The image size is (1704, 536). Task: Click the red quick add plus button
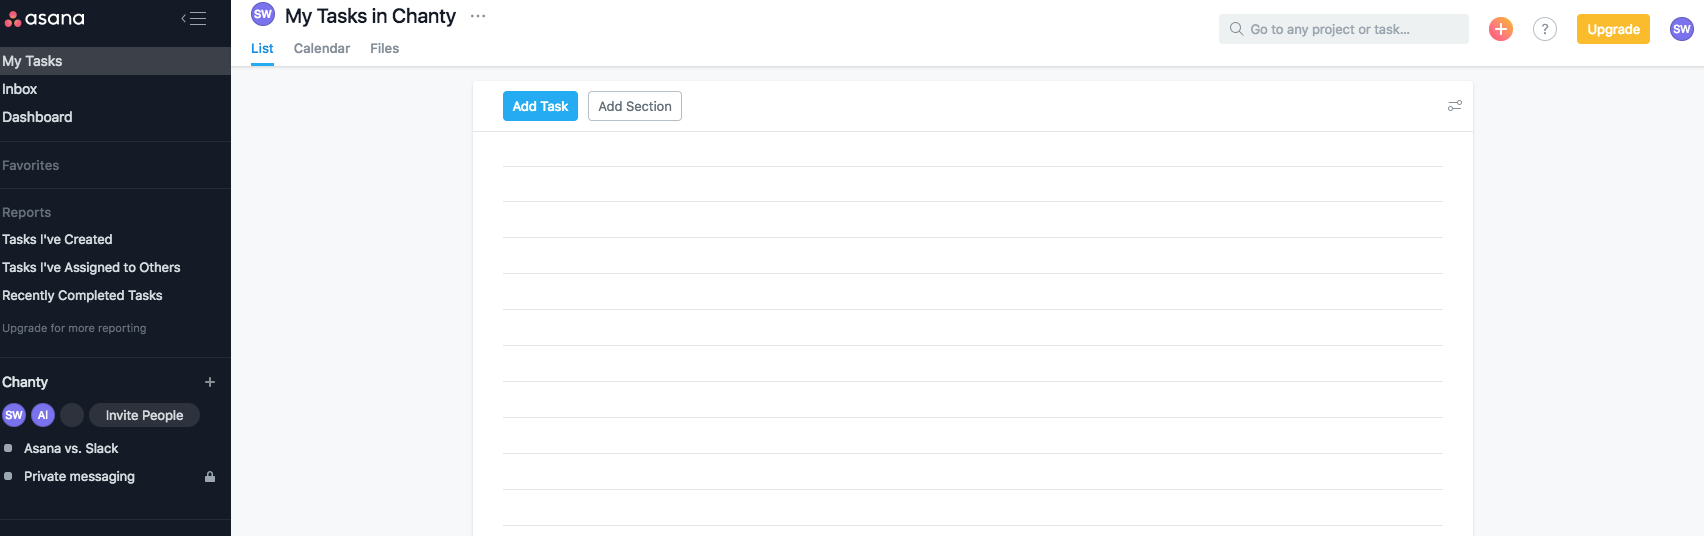coord(1501,29)
